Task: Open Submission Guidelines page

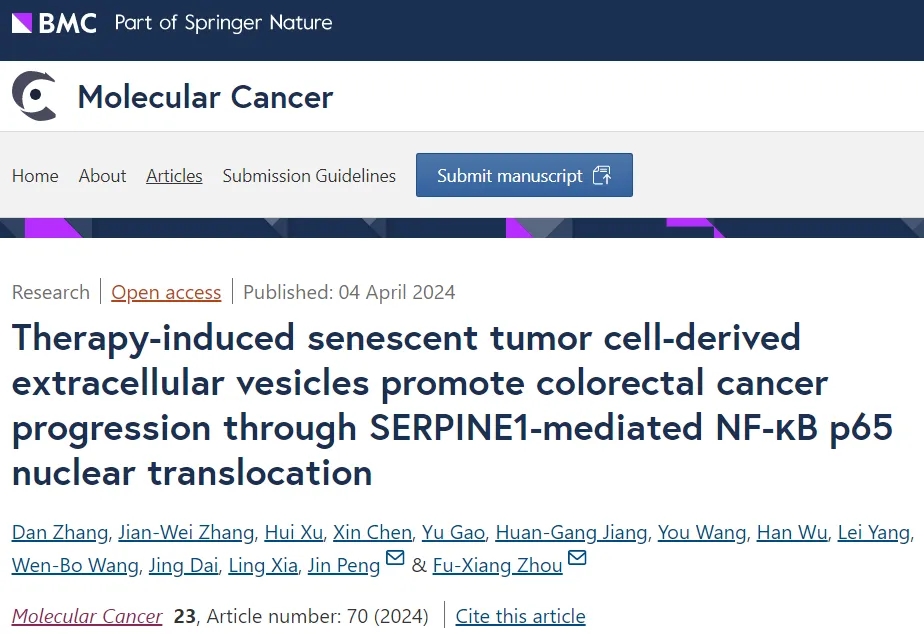Action: point(309,176)
